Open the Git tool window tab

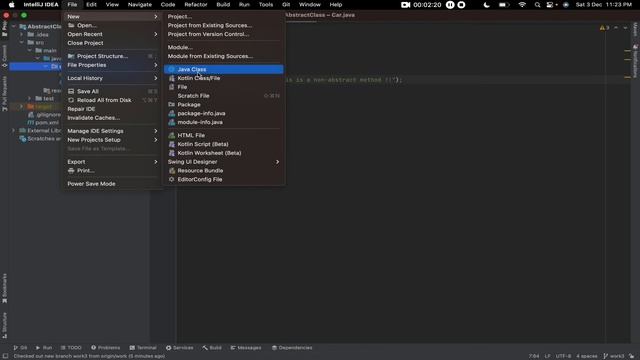(20, 348)
